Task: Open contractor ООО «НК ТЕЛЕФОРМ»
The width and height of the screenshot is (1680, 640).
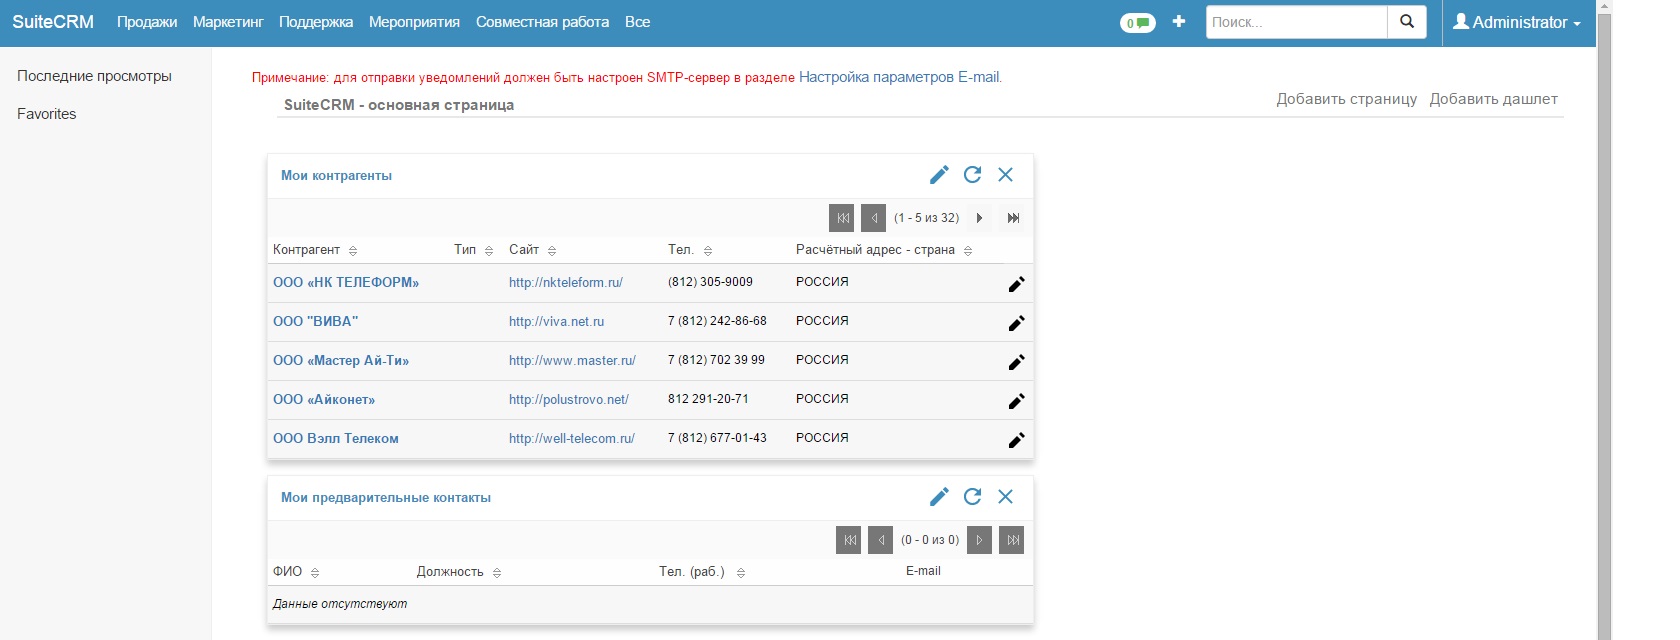Action: click(x=346, y=282)
